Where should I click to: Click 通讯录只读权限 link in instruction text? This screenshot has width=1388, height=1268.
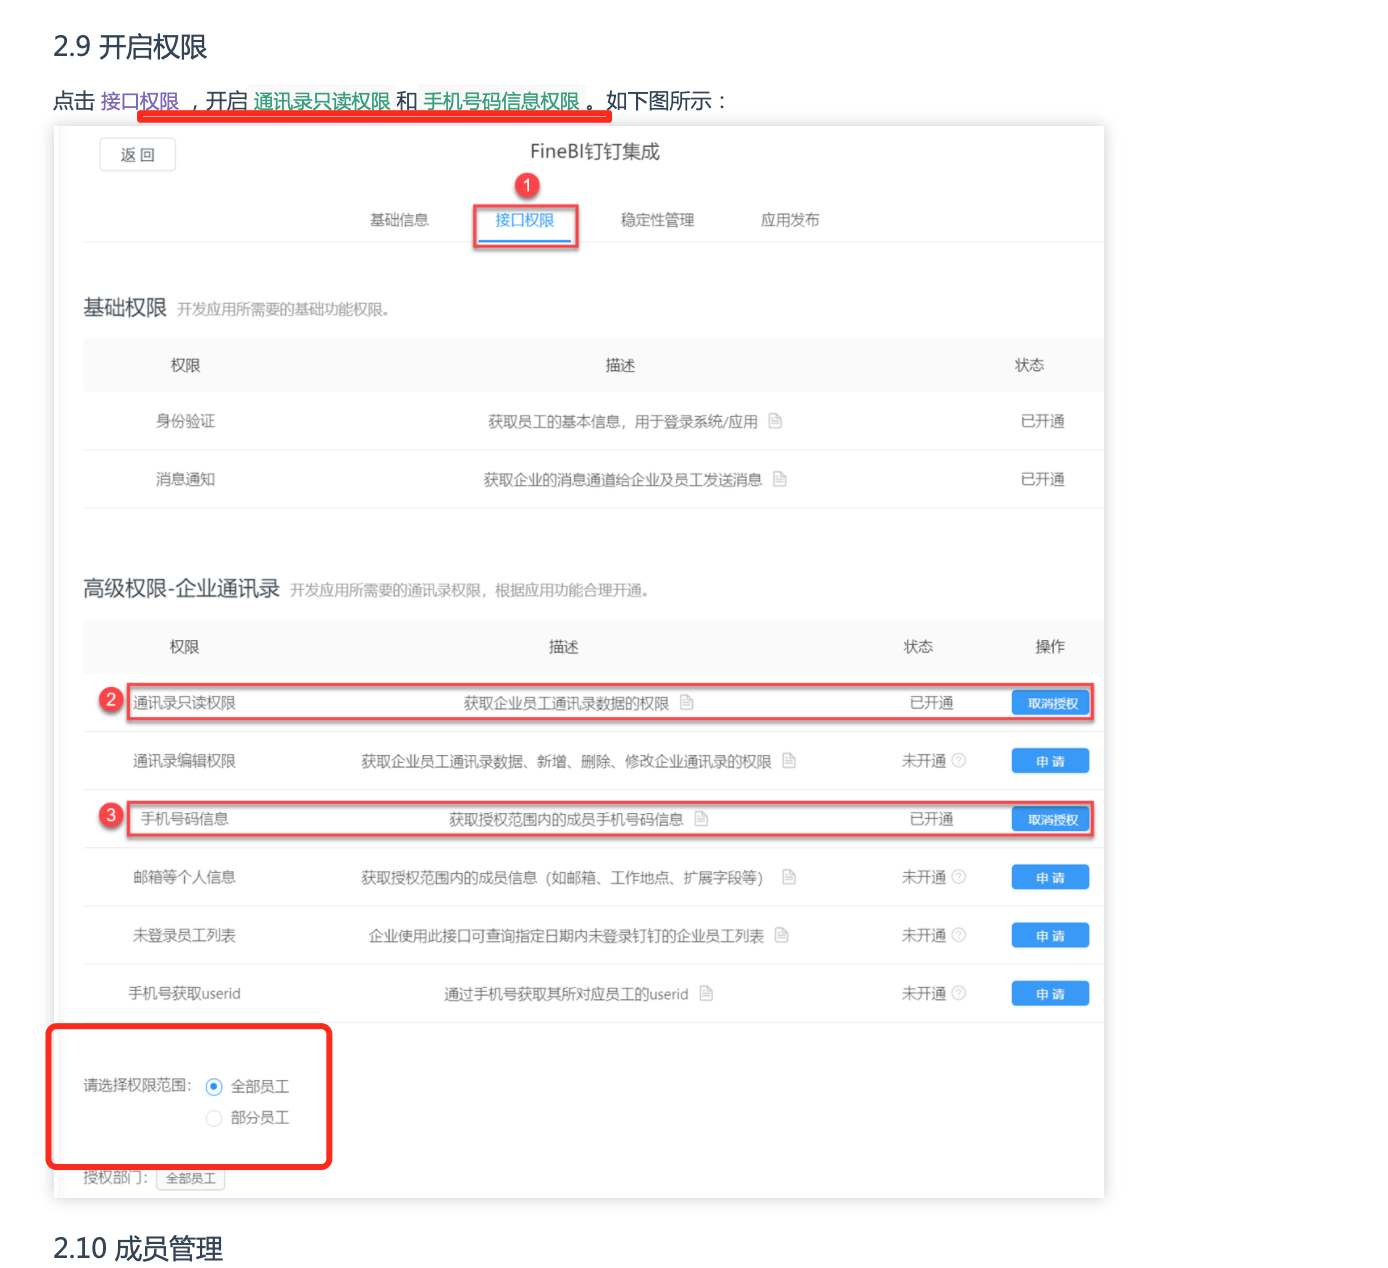322,101
